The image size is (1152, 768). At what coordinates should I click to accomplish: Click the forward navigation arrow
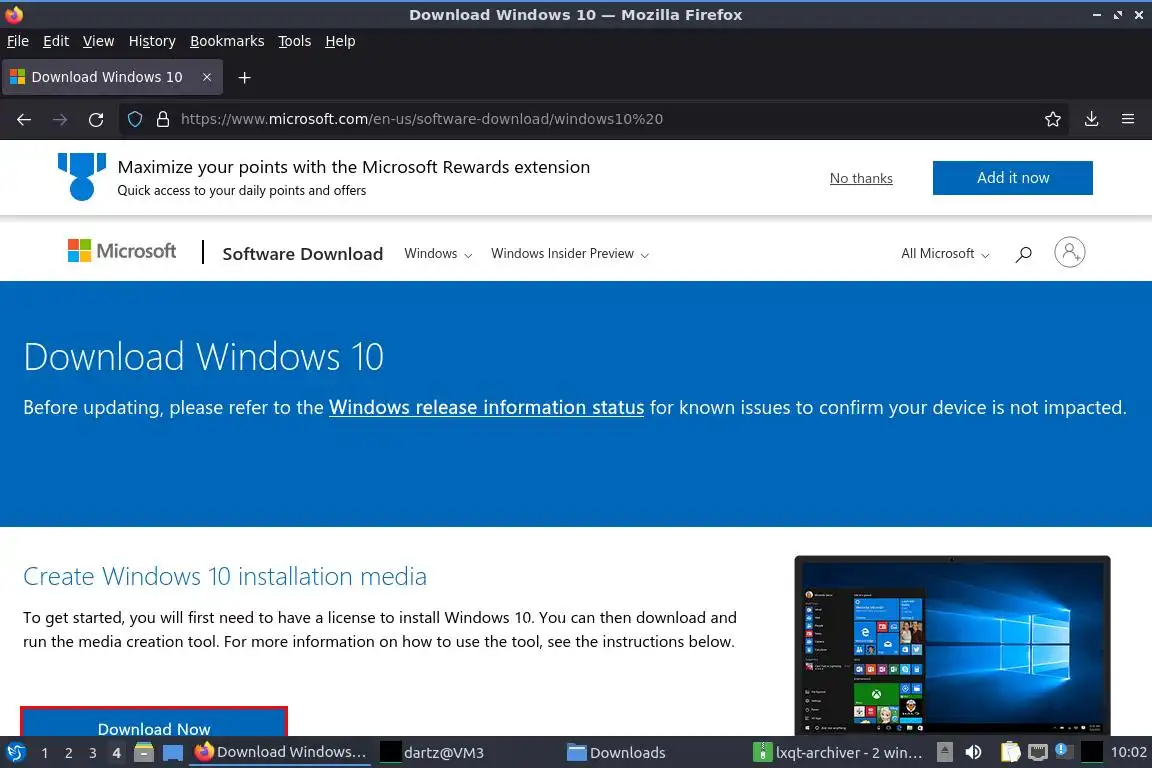click(x=60, y=119)
